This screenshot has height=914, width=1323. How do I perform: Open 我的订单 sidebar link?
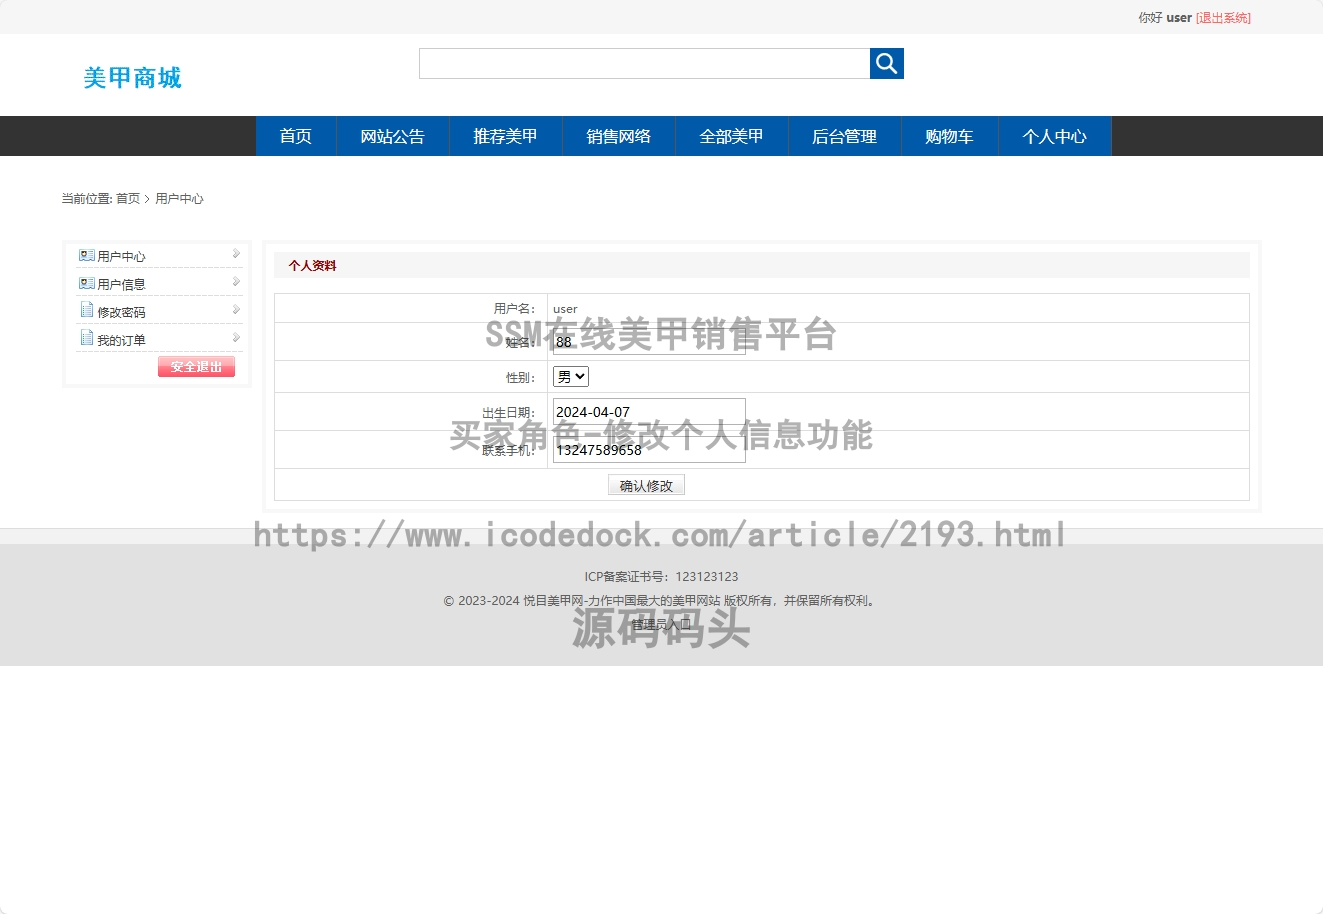(121, 341)
